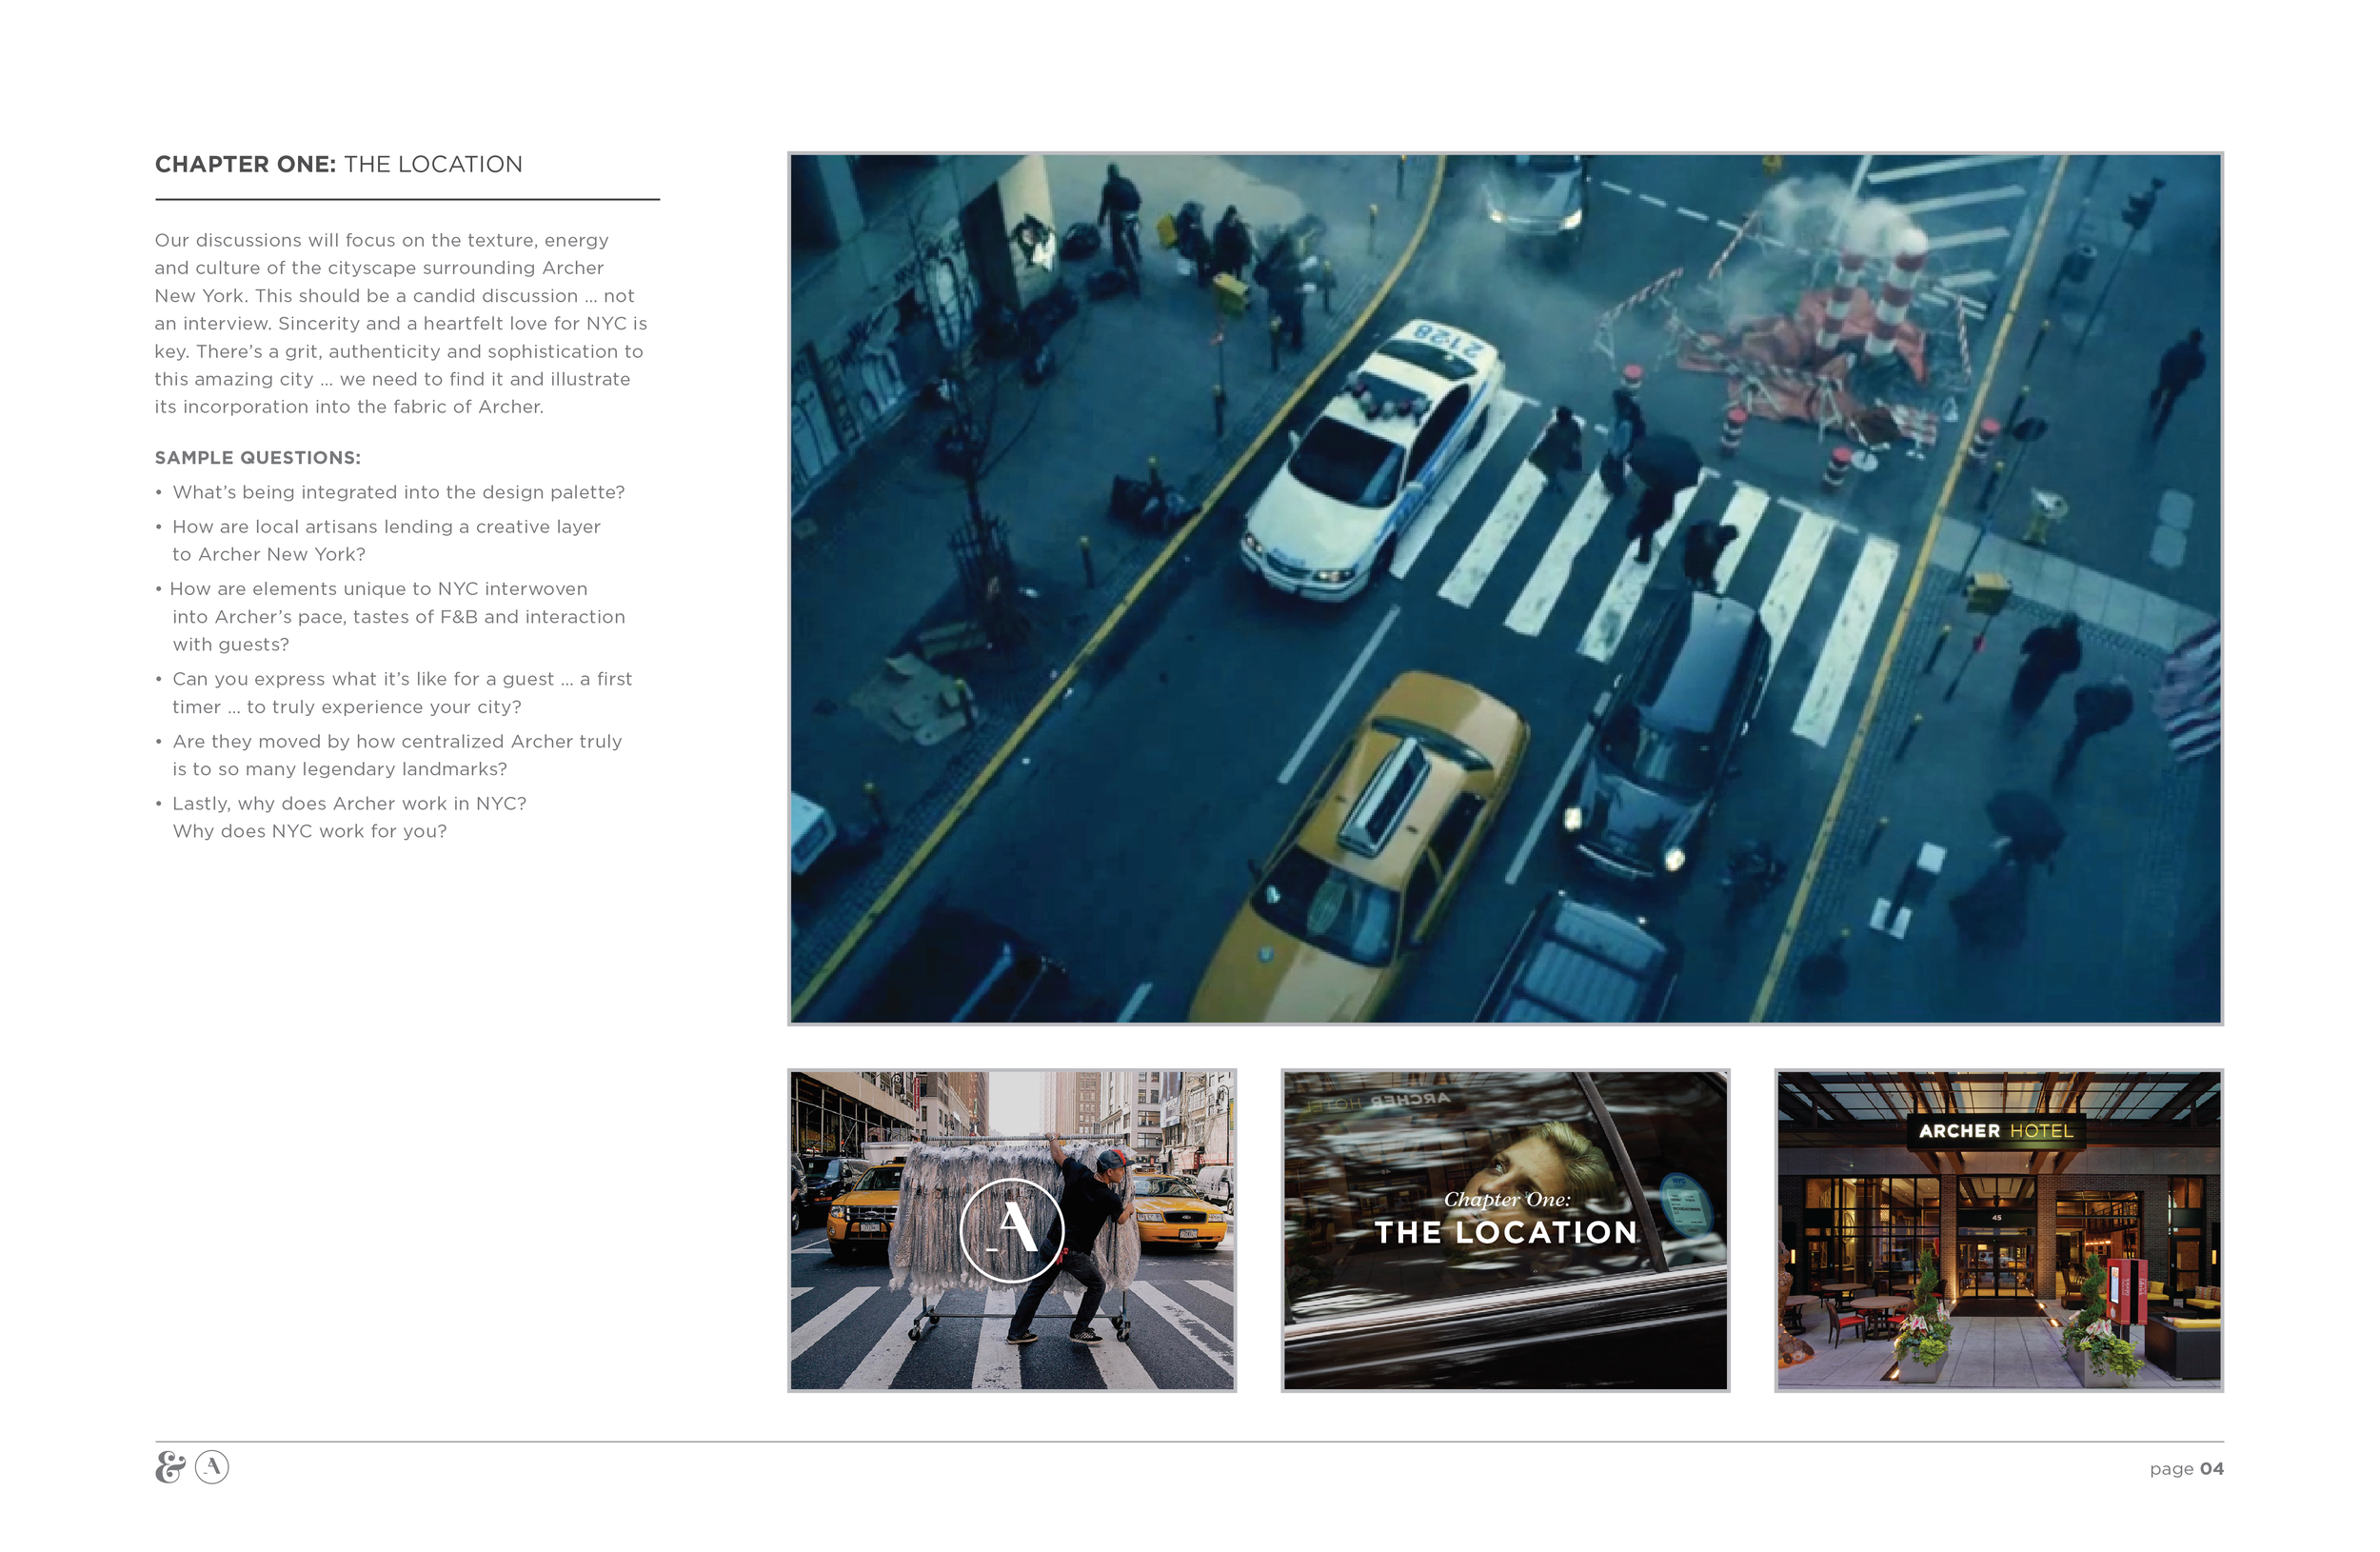Open the Archer Hotel entrance thumbnail
2380x1552 pixels.
(1999, 1230)
